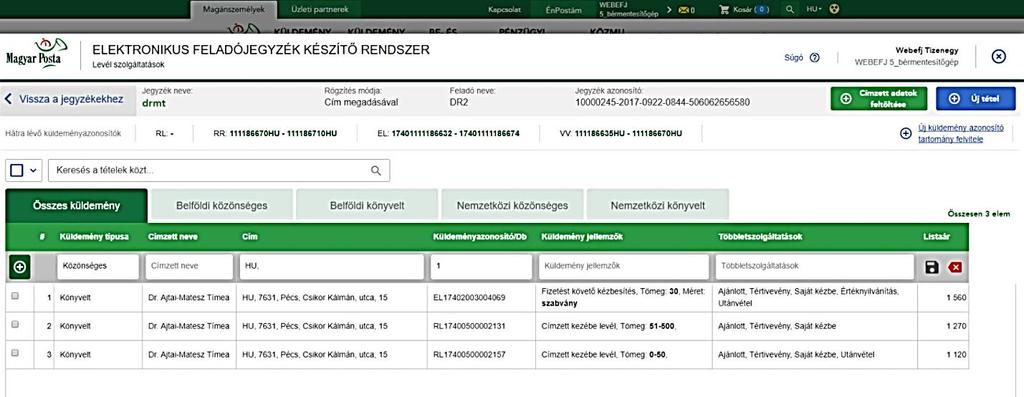Close the system with the X circle icon
This screenshot has width=1024, height=397.
[x=999, y=57]
